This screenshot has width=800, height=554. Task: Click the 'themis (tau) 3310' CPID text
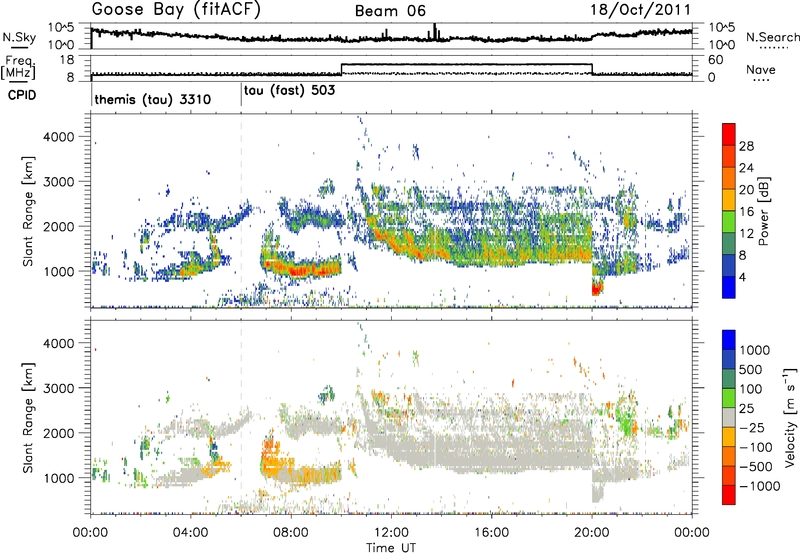coord(153,99)
